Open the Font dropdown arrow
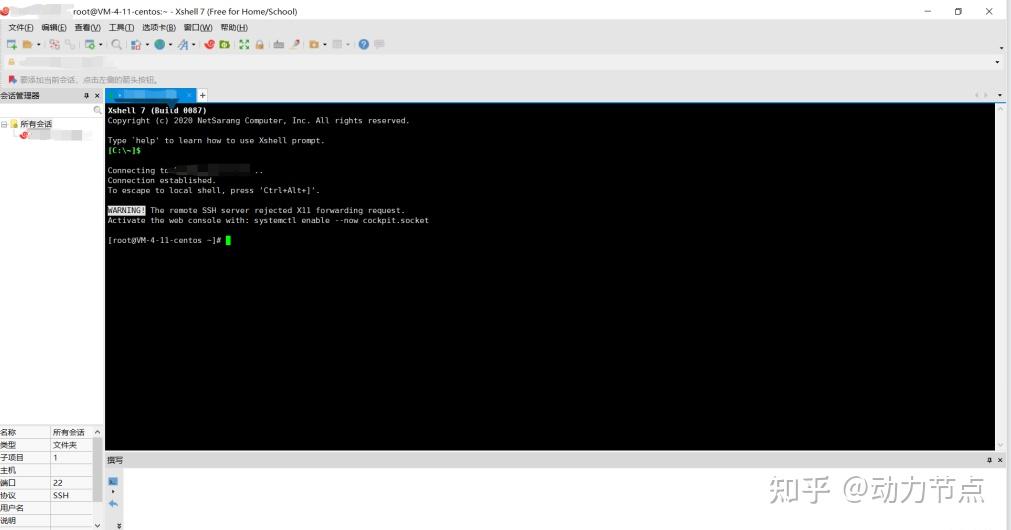Image resolution: width=1011 pixels, height=530 pixels. pyautogui.click(x=193, y=44)
